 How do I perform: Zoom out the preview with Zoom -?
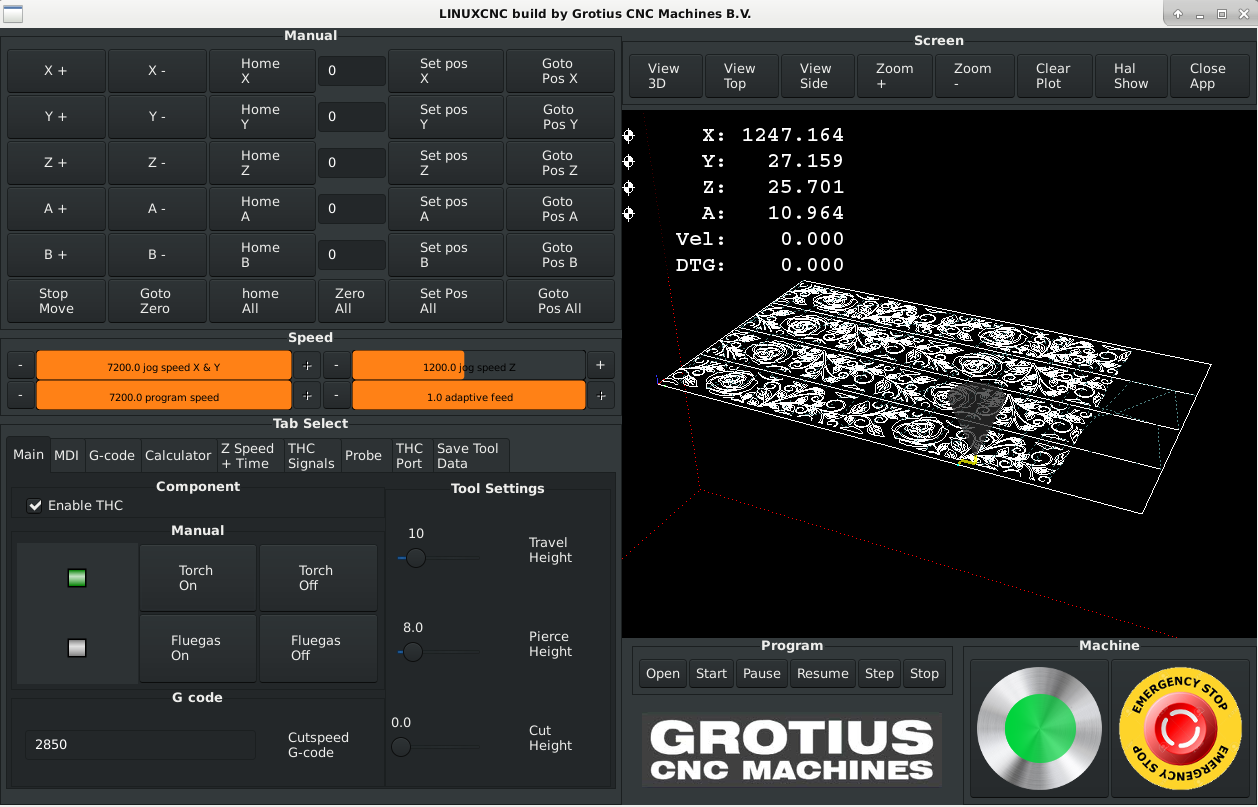[x=973, y=76]
